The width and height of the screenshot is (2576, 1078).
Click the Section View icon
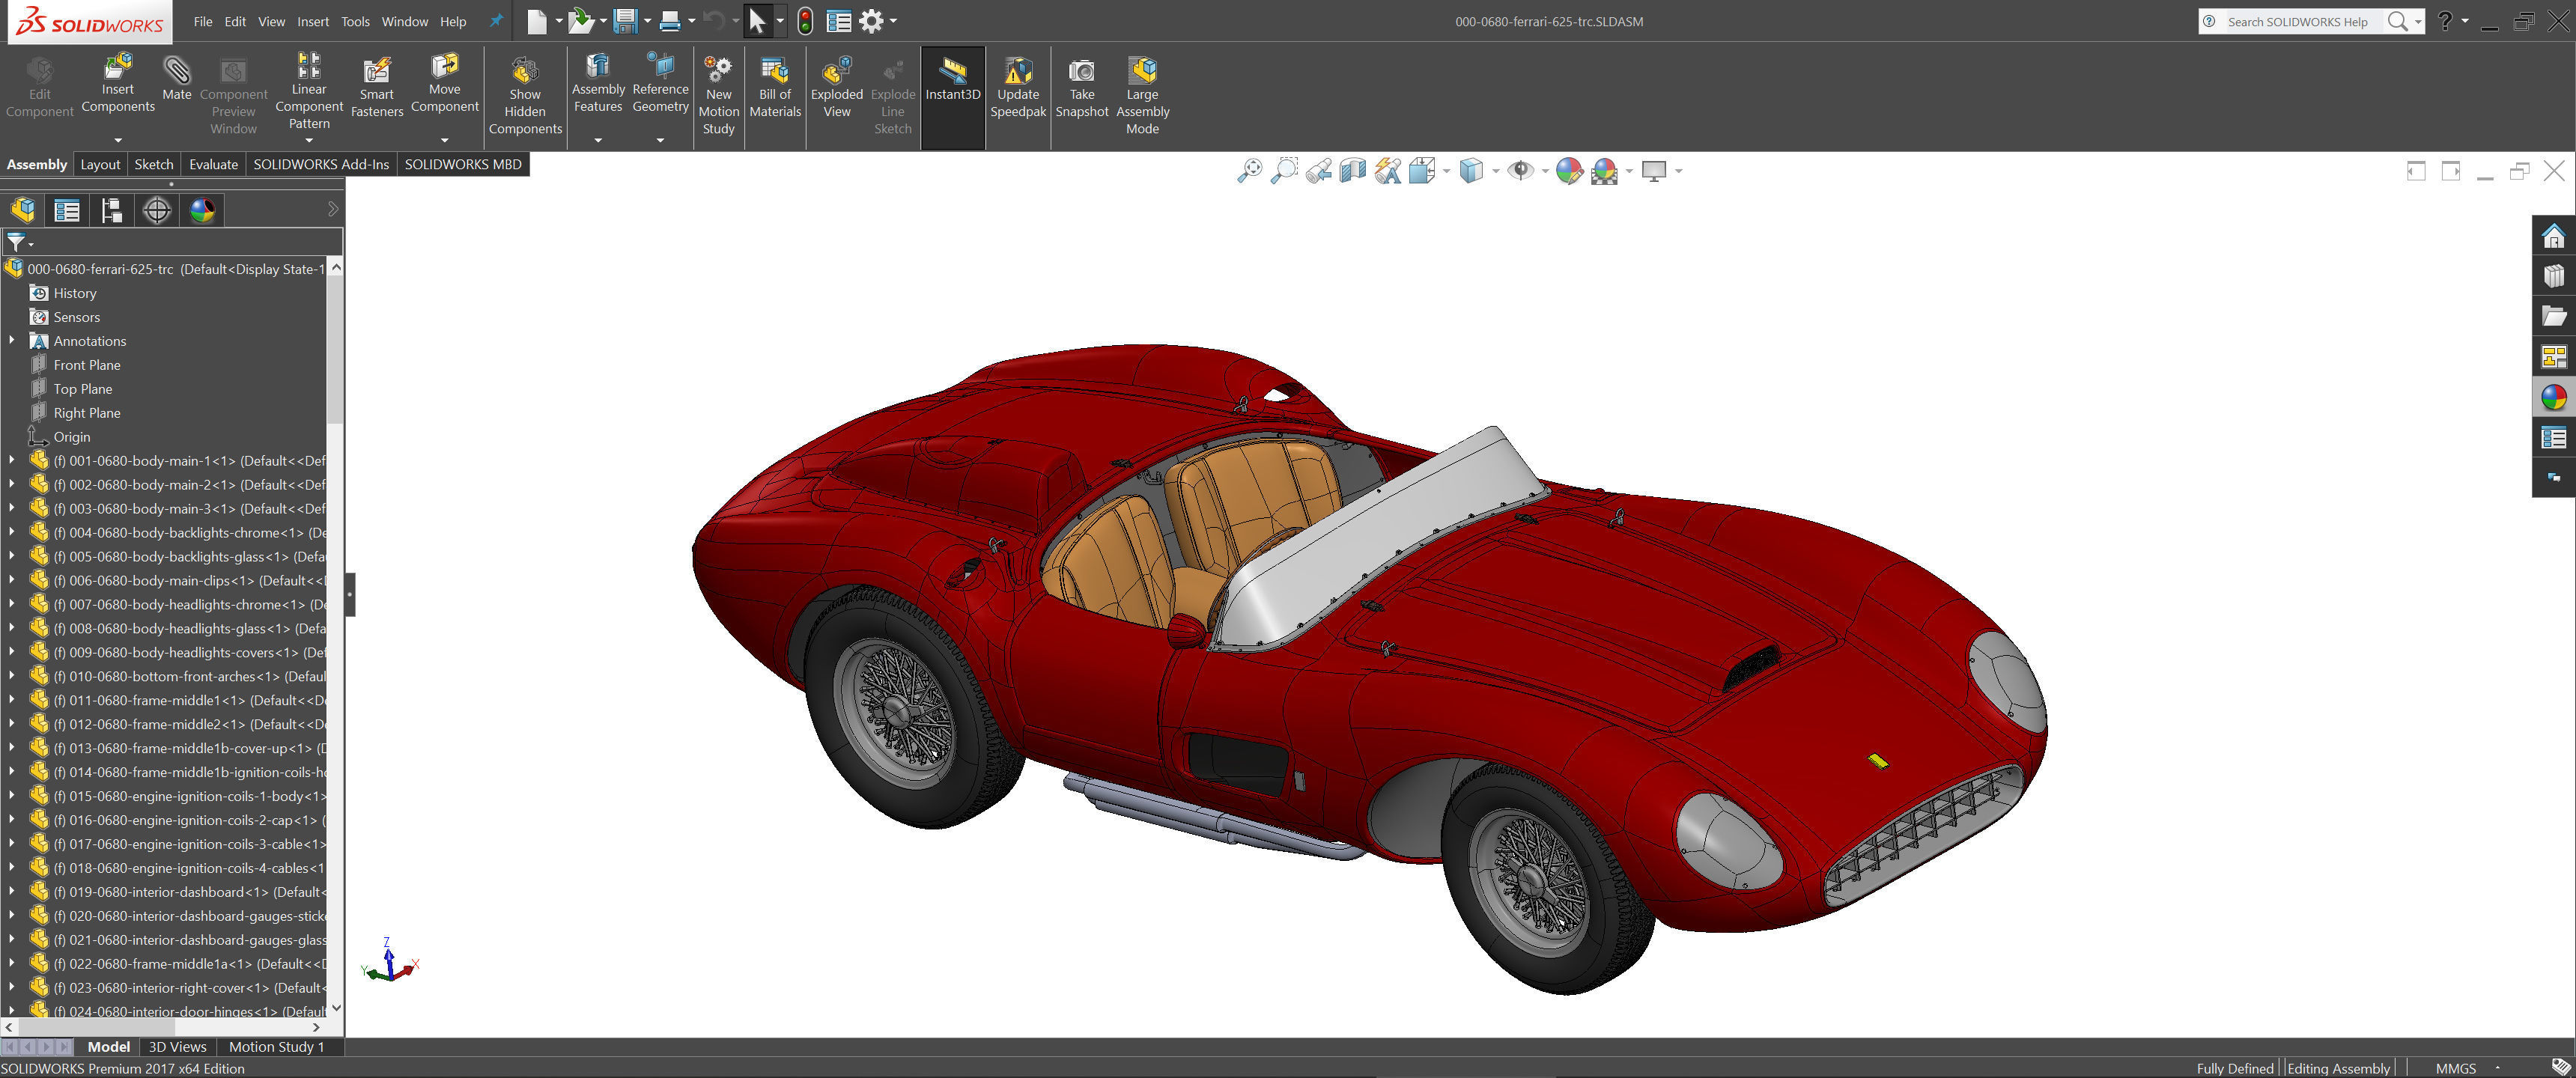tap(1352, 171)
